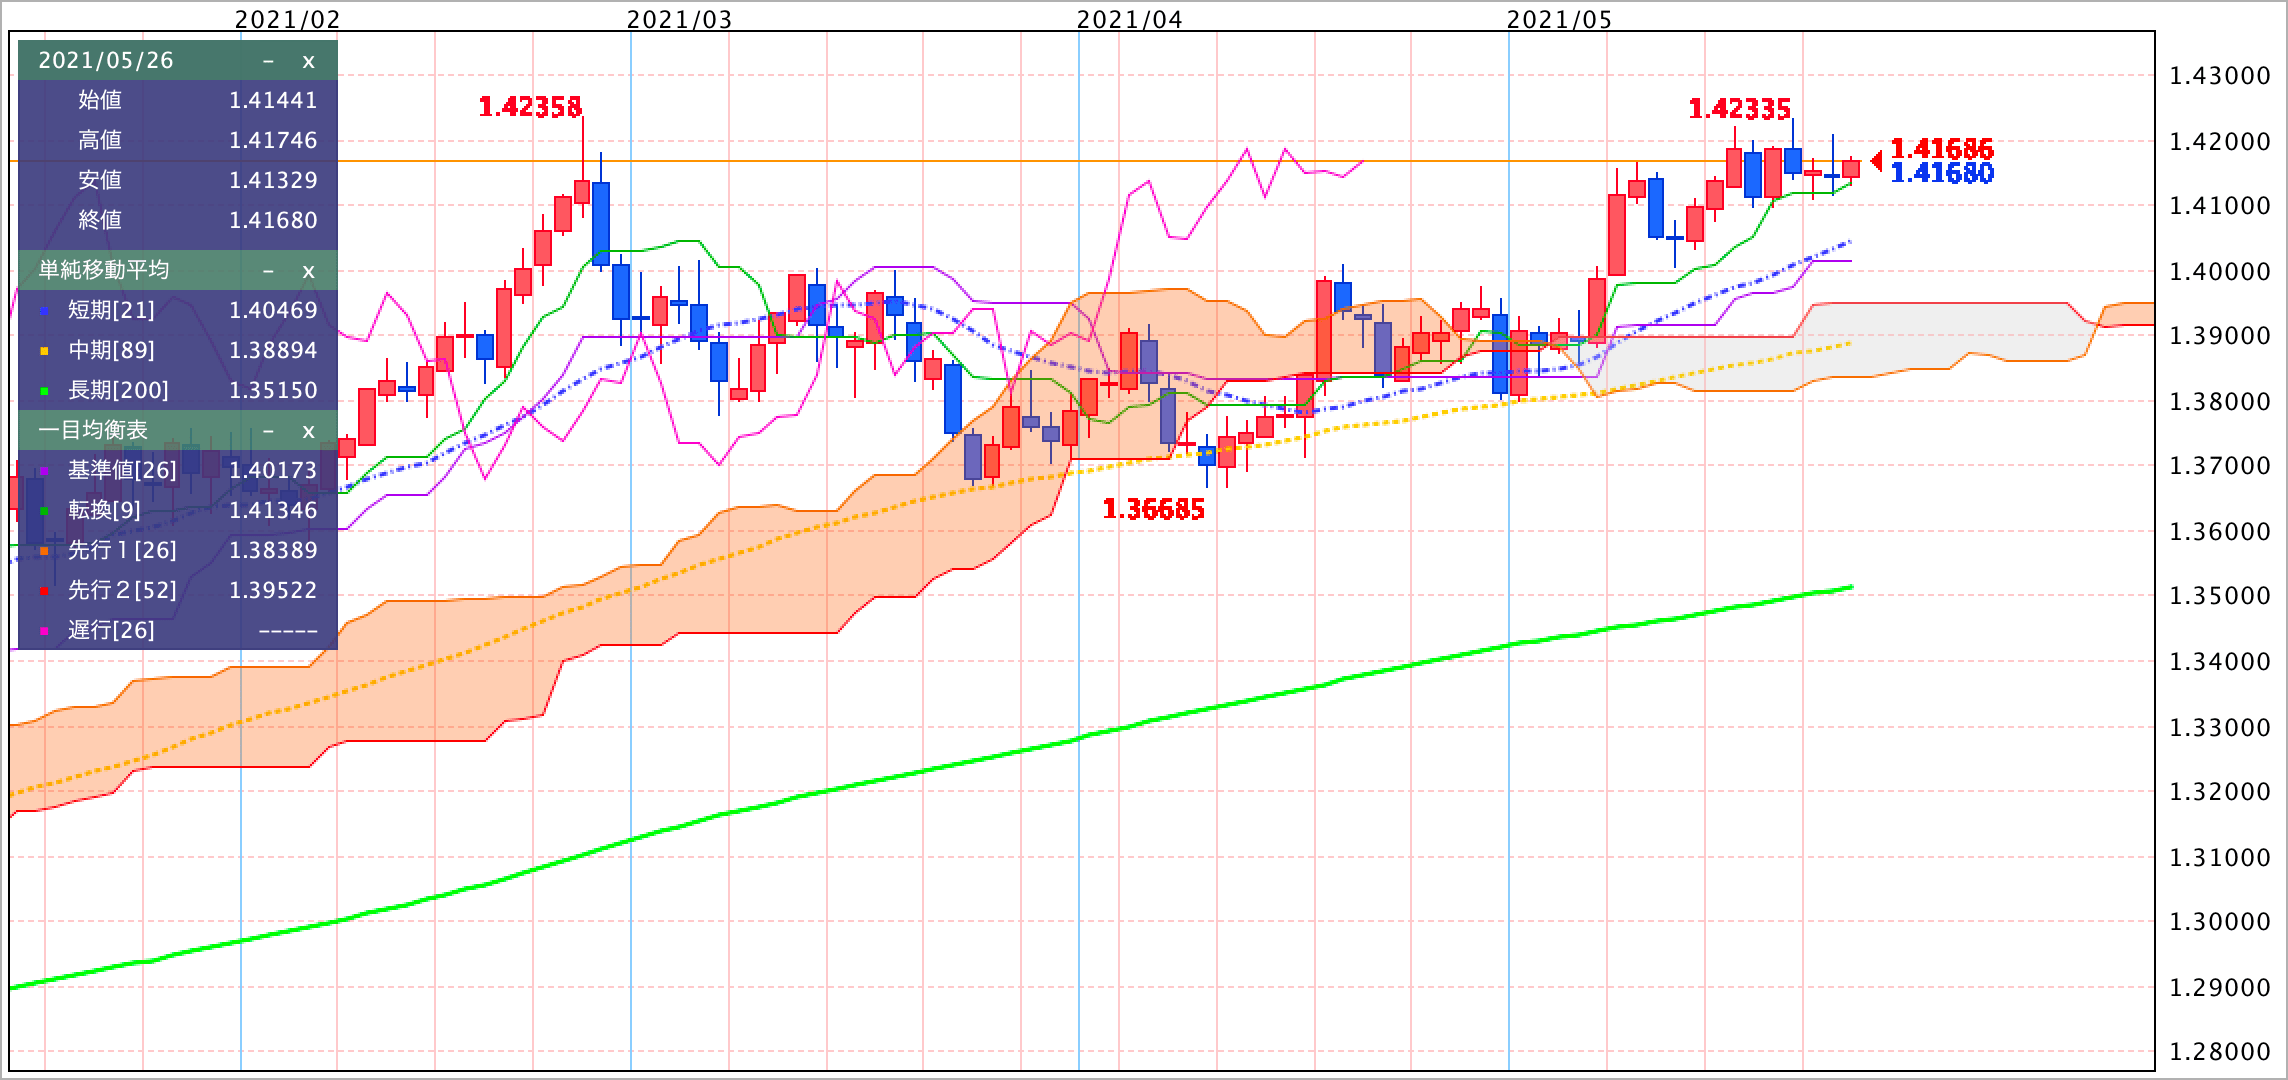
Task: Select the 基準値[26] value 1.40173
Action: coord(273,470)
